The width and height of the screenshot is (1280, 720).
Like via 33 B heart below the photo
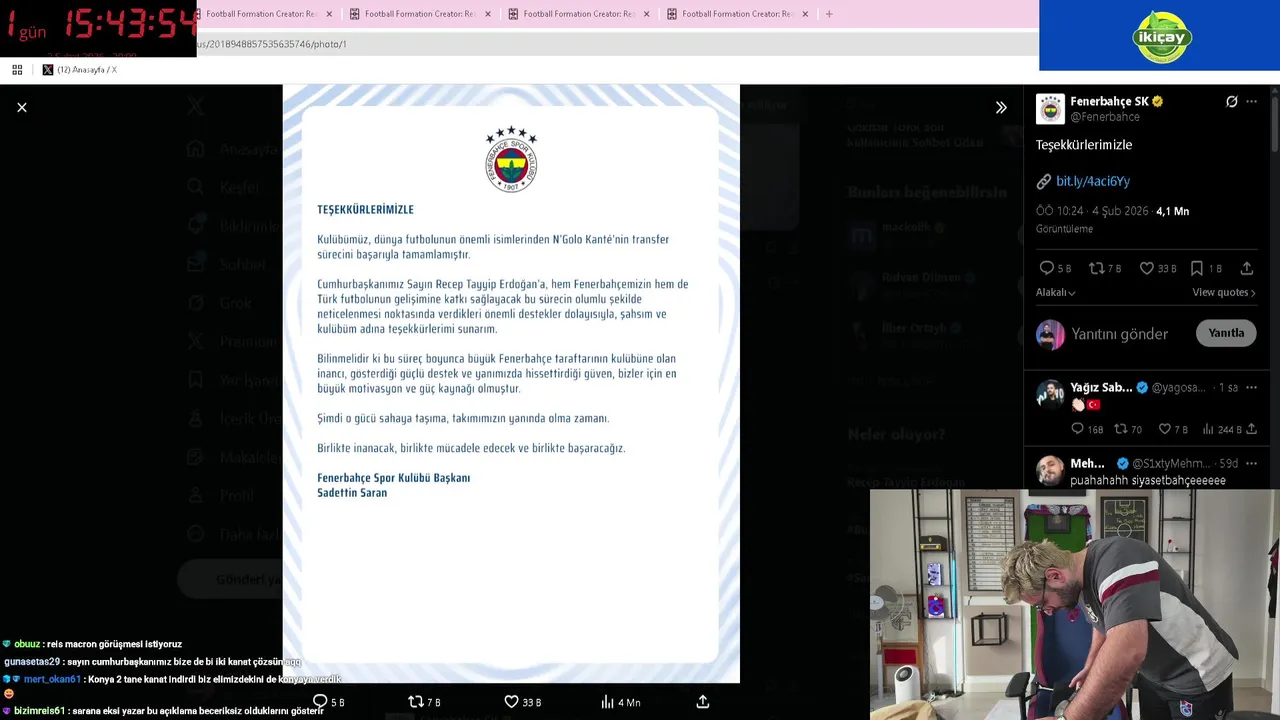click(x=522, y=702)
